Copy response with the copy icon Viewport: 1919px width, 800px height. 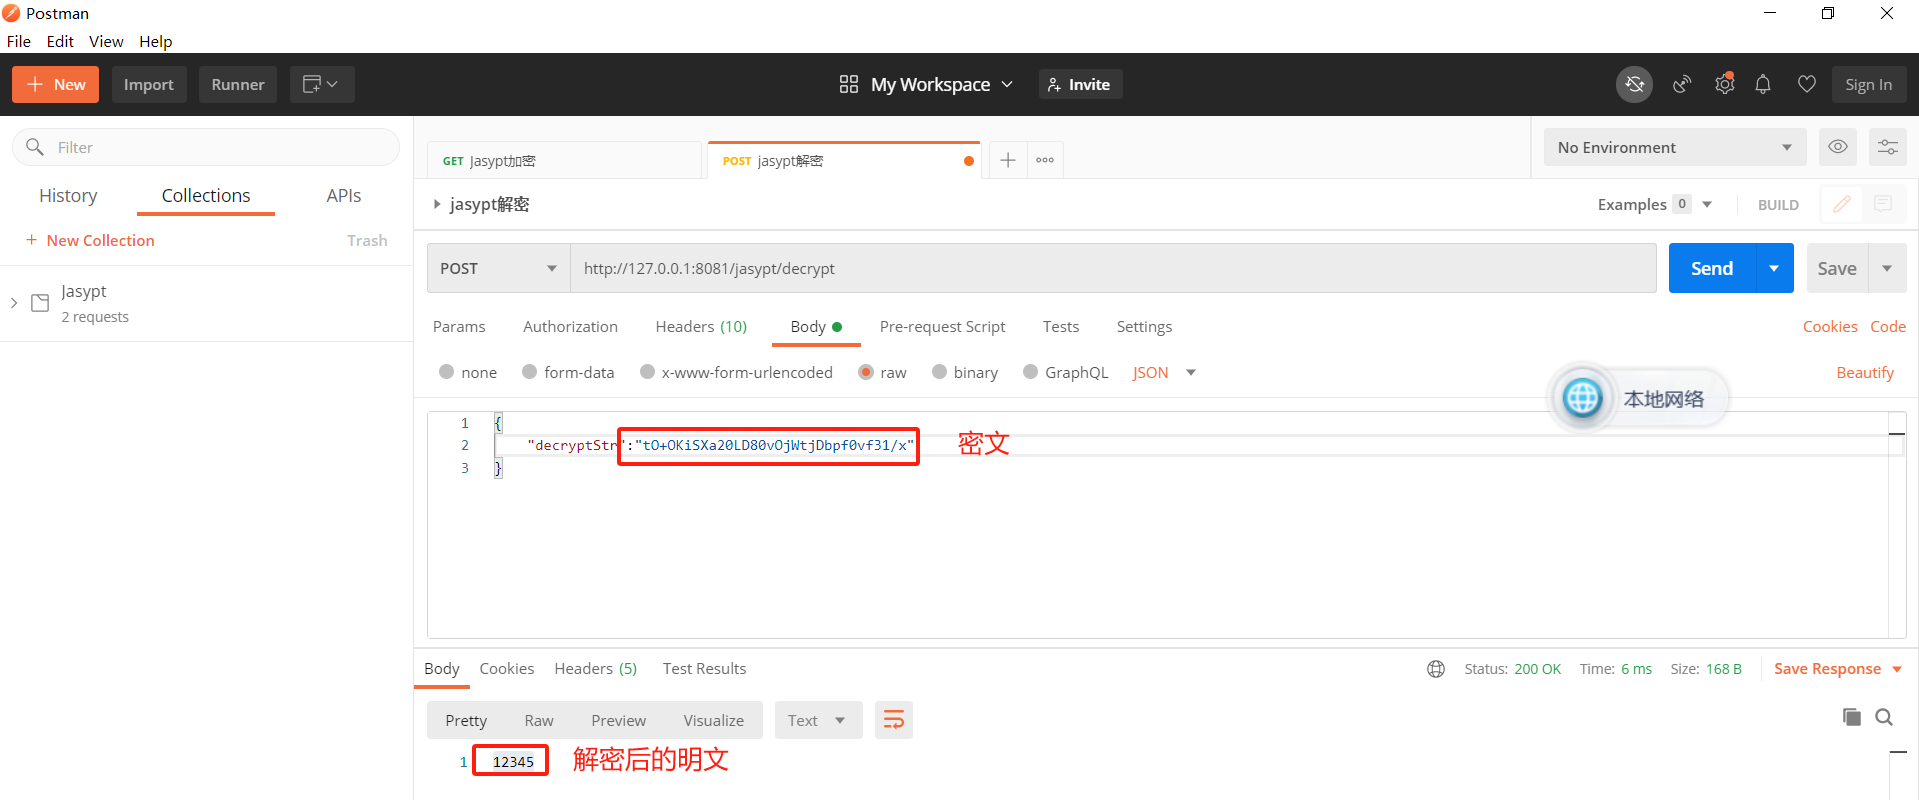pyautogui.click(x=1852, y=717)
